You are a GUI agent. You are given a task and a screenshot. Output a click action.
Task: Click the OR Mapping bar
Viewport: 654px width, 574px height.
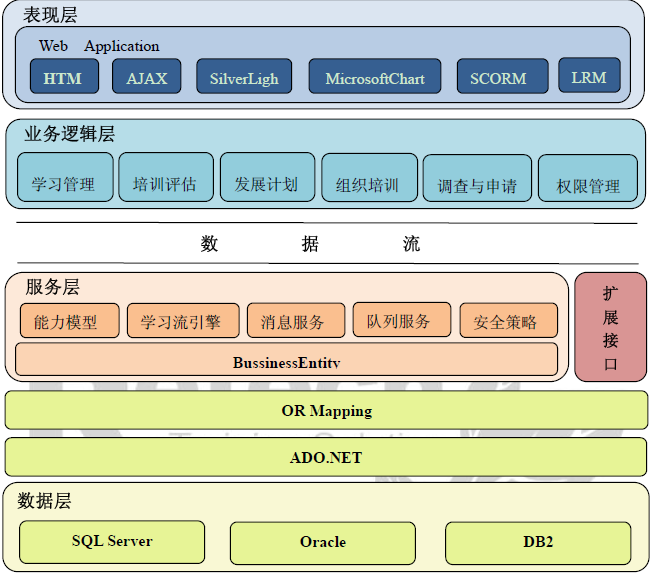326,410
